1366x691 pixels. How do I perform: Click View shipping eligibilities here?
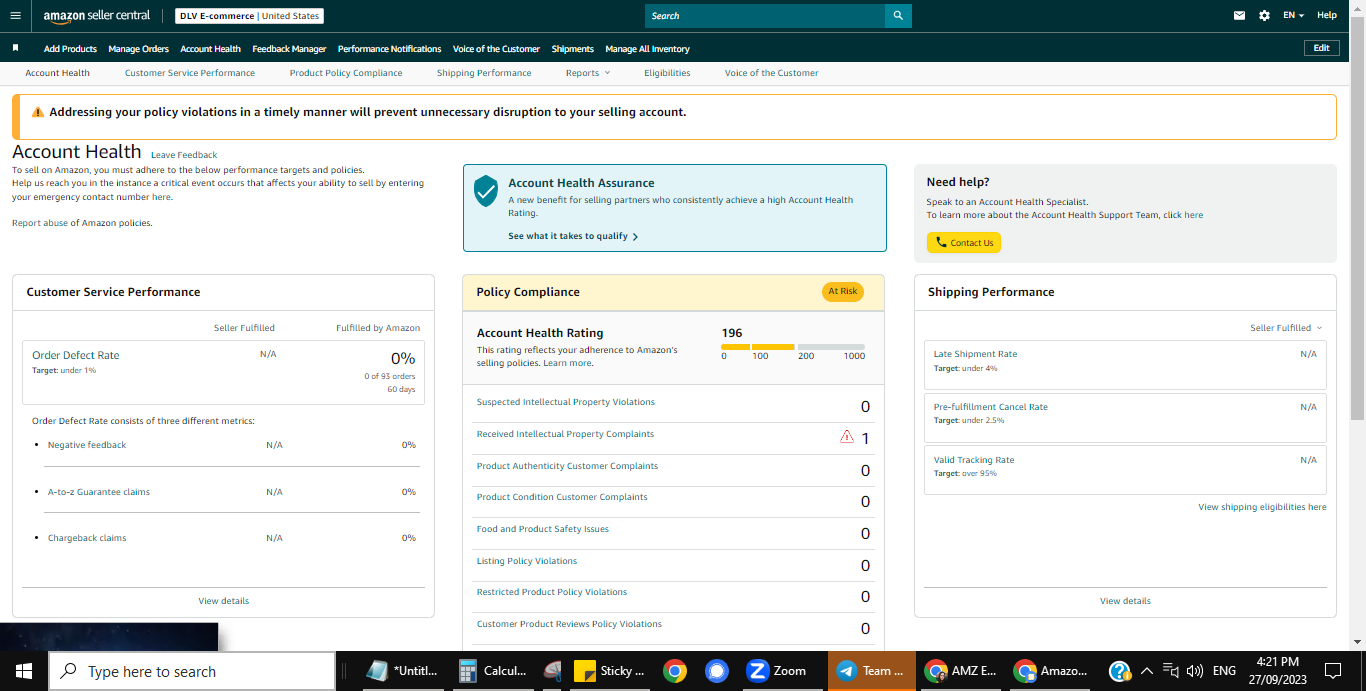point(1262,507)
